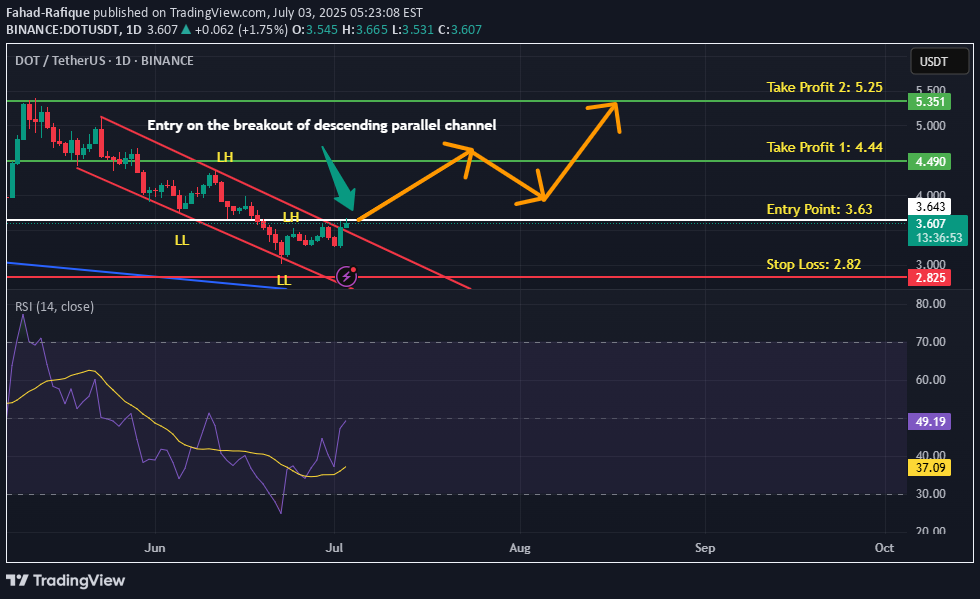Screen dimensions: 980x599
Task: Select the 4.490 green price tag
Action: coord(929,161)
